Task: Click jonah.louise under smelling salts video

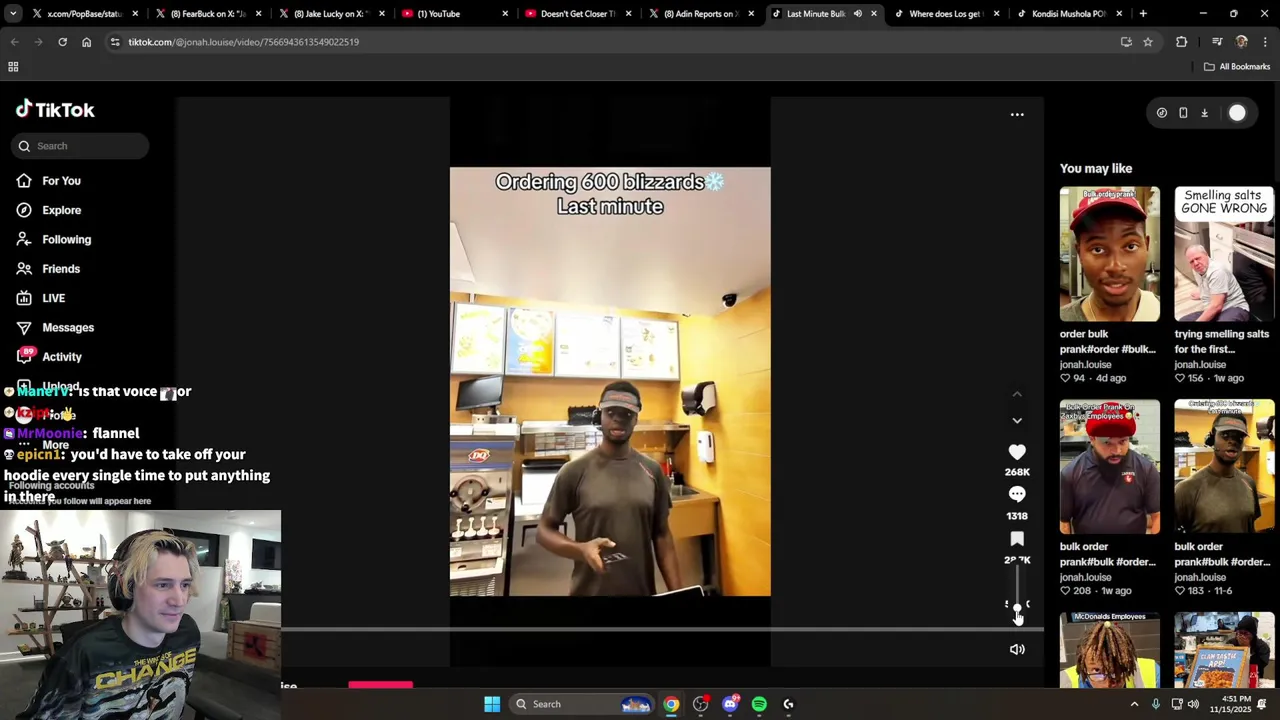Action: [1199, 365]
